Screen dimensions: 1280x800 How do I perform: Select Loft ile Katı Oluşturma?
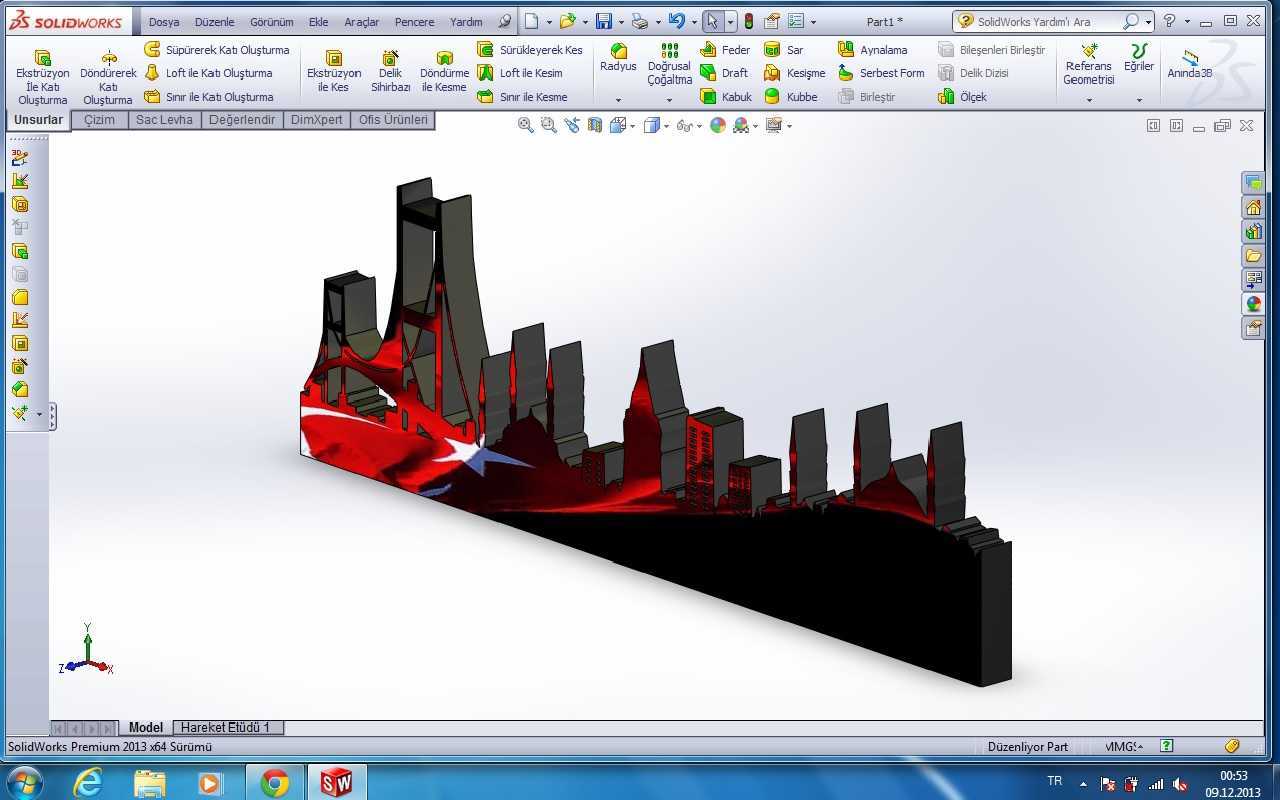pos(208,73)
